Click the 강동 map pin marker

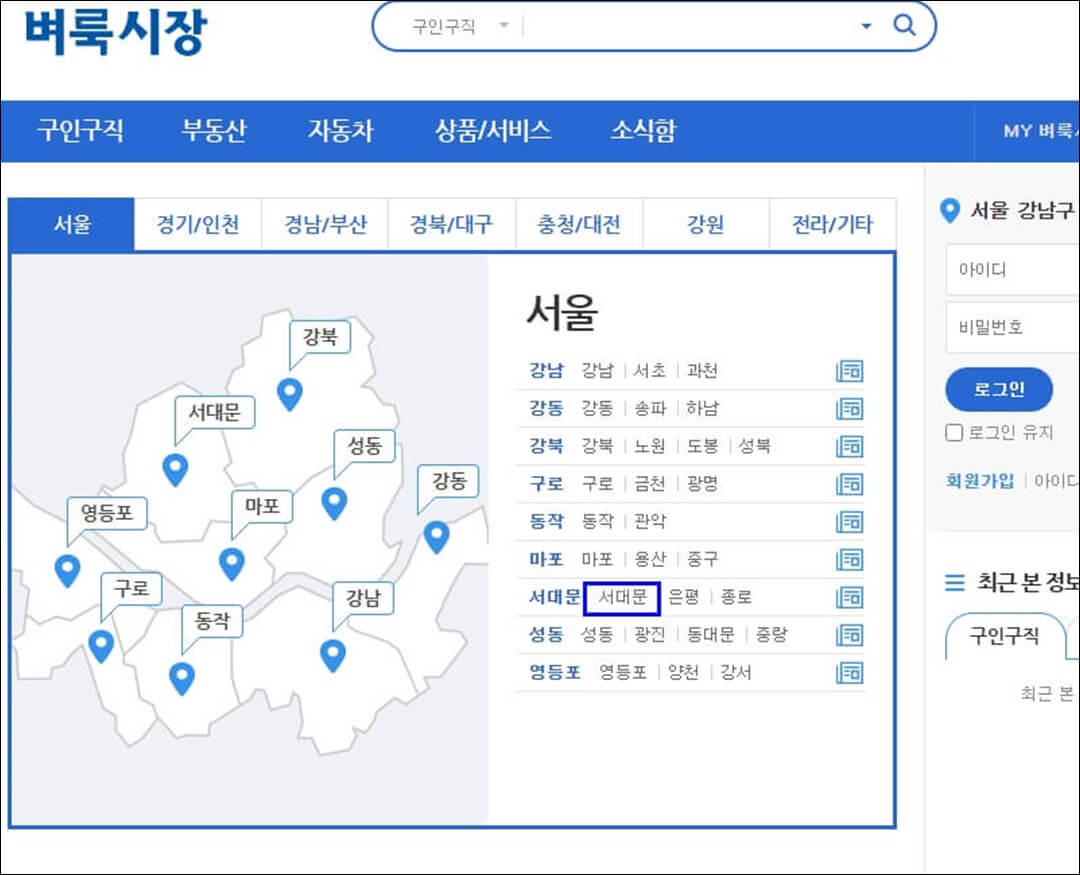(x=435, y=537)
